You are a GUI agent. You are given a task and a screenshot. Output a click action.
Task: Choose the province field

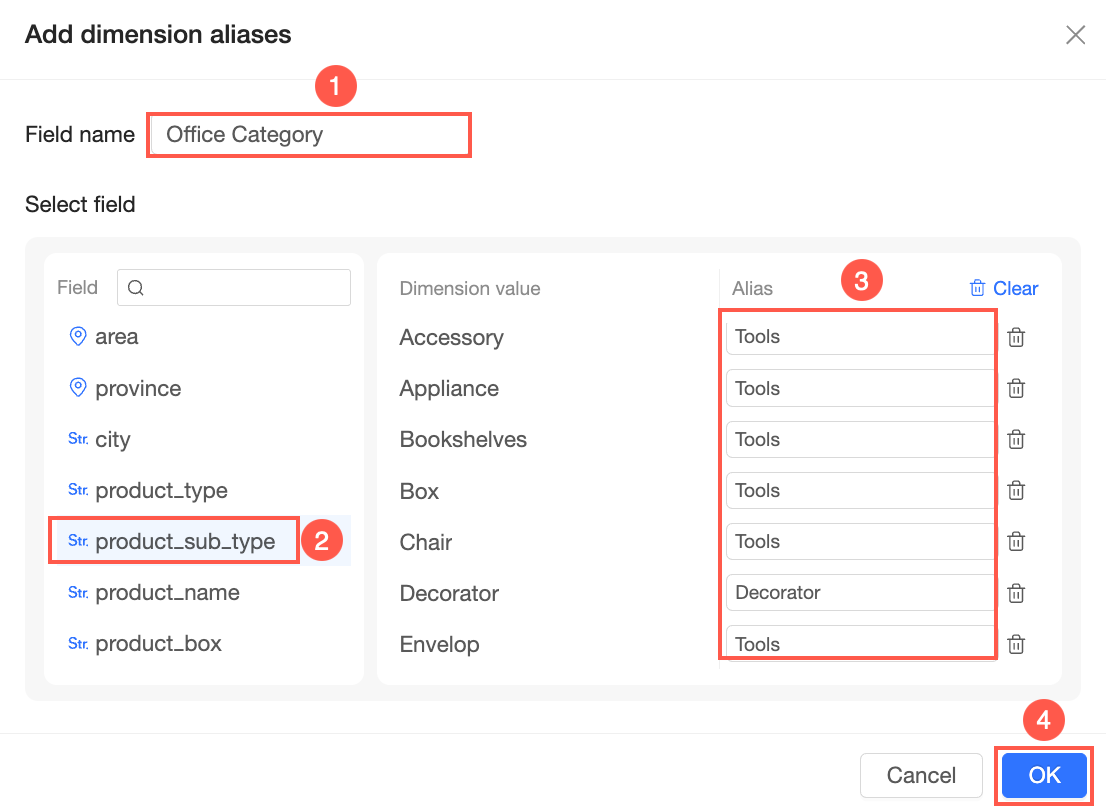tap(138, 388)
